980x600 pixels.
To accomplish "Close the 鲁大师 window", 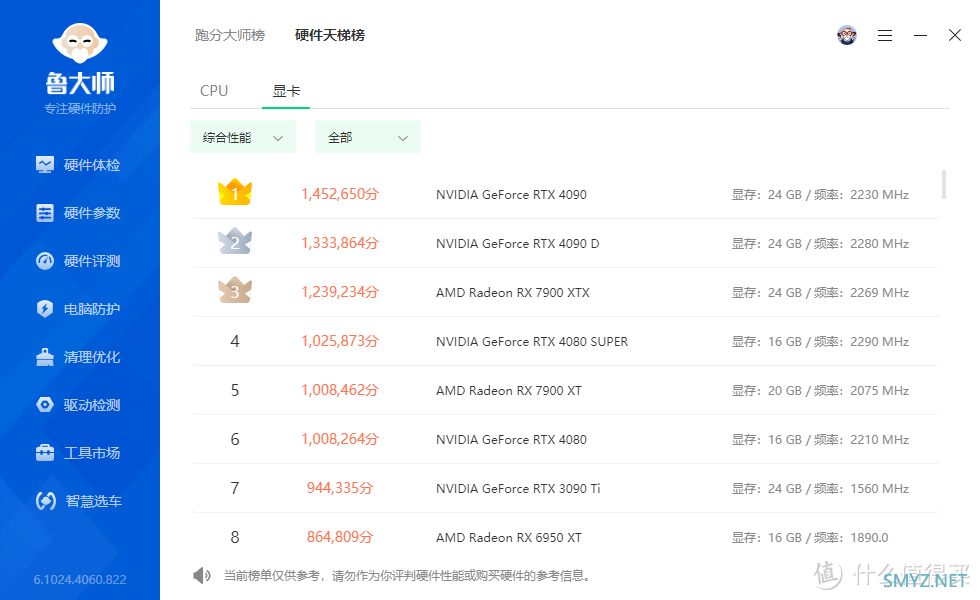I will [x=954, y=35].
